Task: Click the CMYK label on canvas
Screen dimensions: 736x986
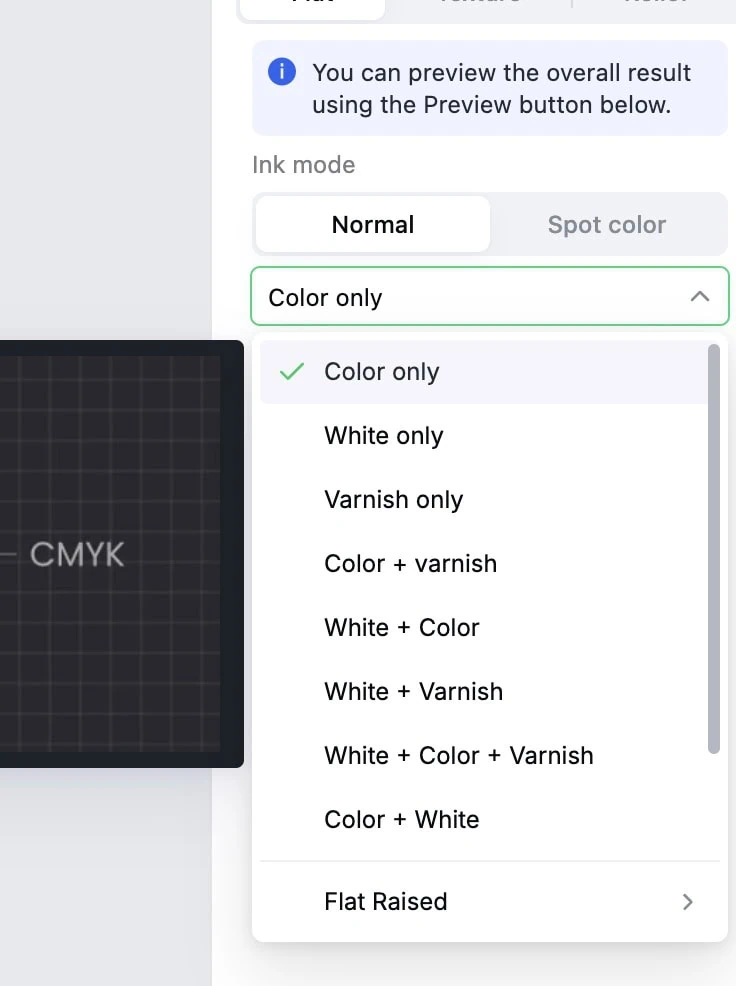Action: pos(77,555)
